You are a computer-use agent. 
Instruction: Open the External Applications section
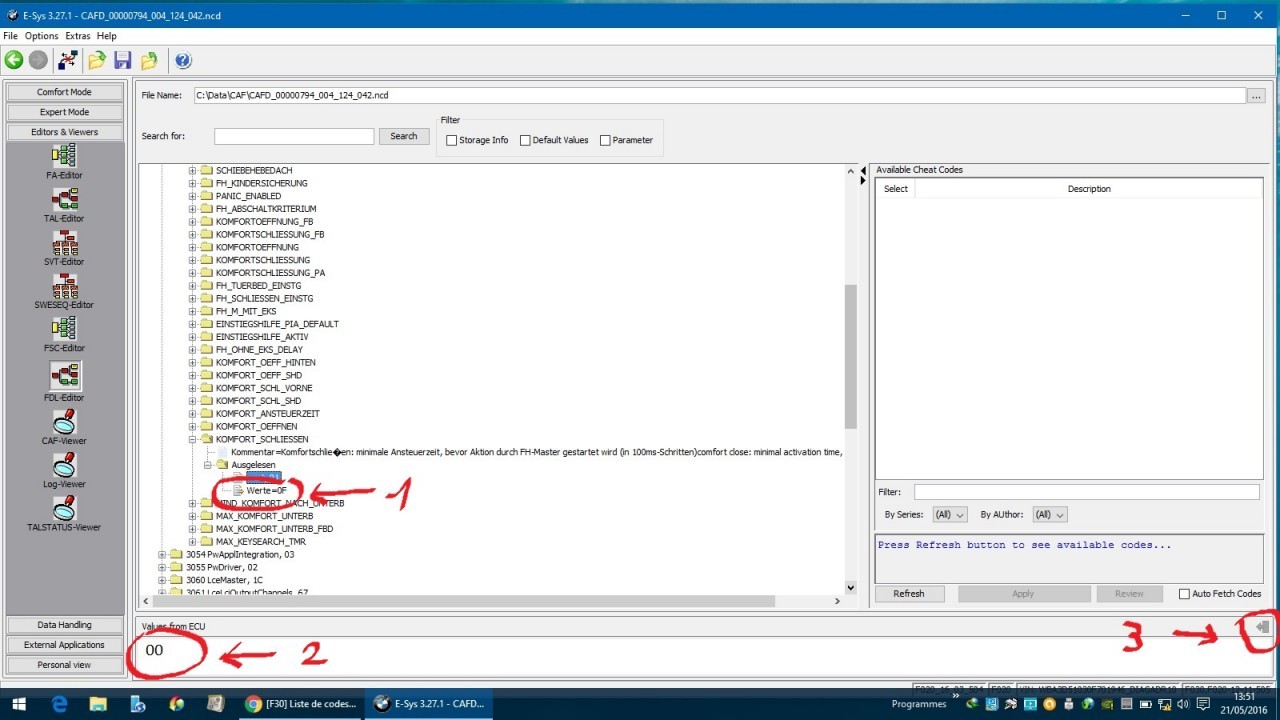click(65, 645)
